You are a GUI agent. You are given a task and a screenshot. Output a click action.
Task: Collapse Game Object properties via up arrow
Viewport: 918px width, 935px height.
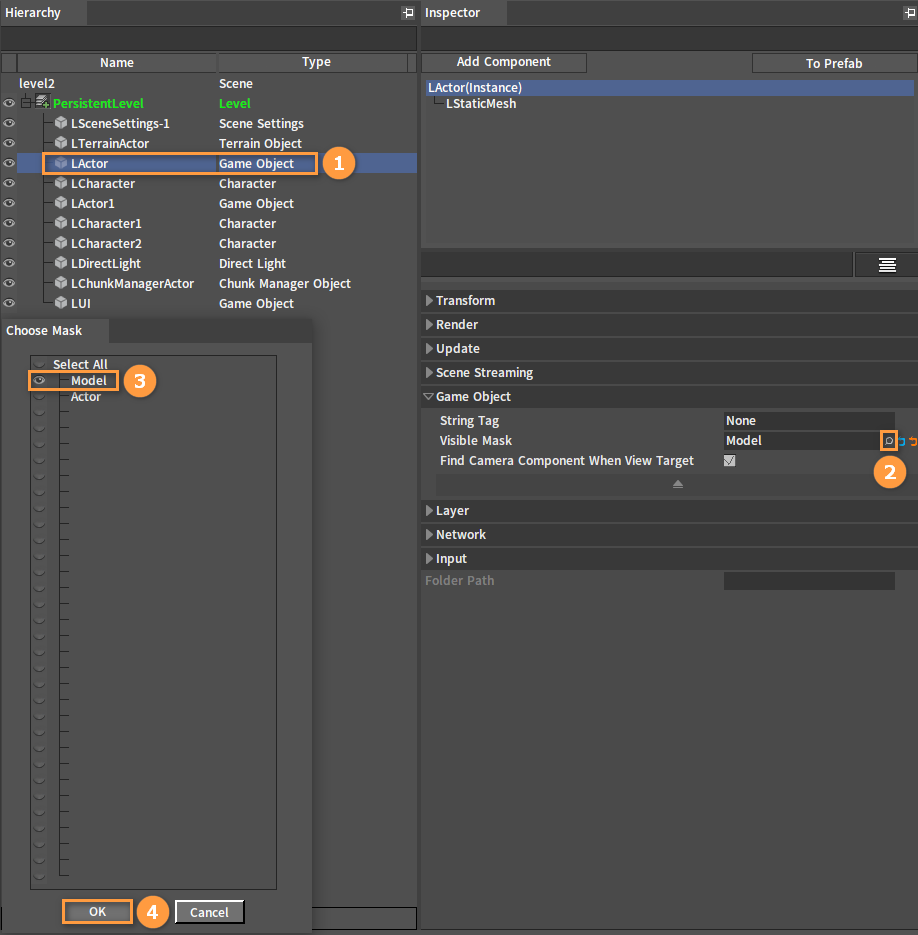tap(678, 484)
